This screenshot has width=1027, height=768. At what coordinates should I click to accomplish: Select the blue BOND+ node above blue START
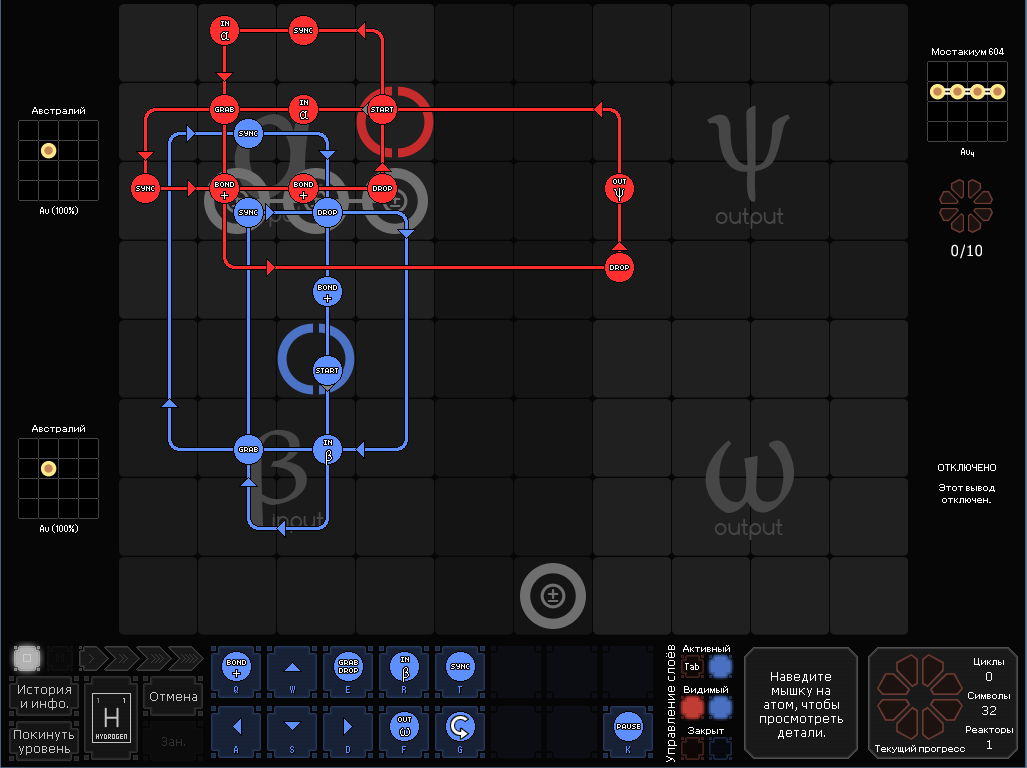coord(327,292)
